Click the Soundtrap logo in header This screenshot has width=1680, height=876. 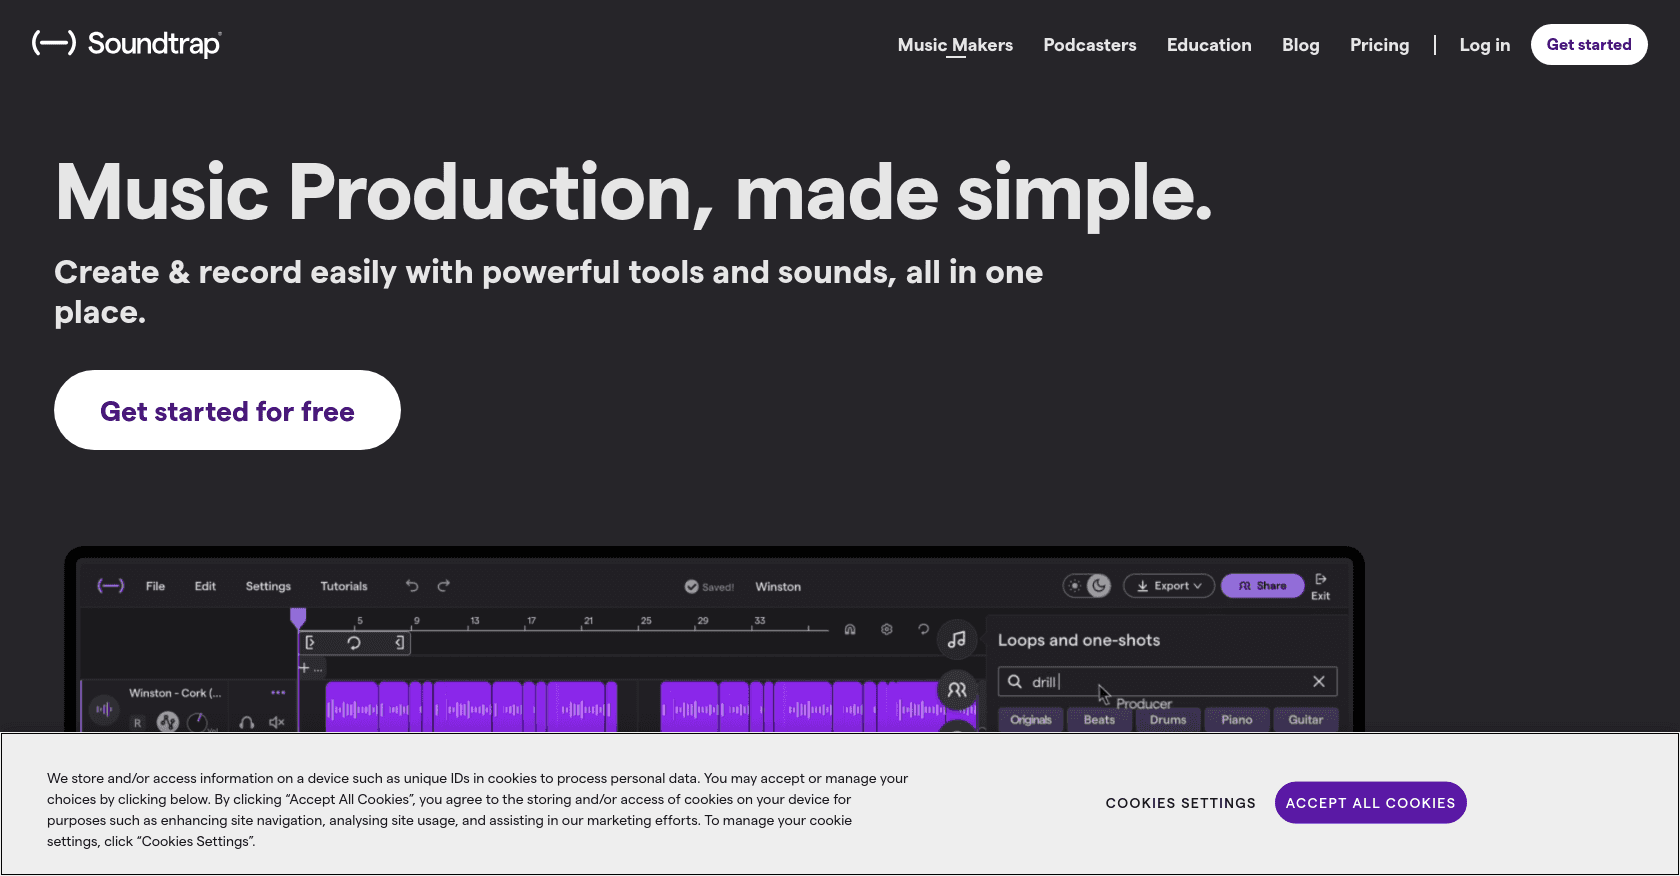click(127, 44)
